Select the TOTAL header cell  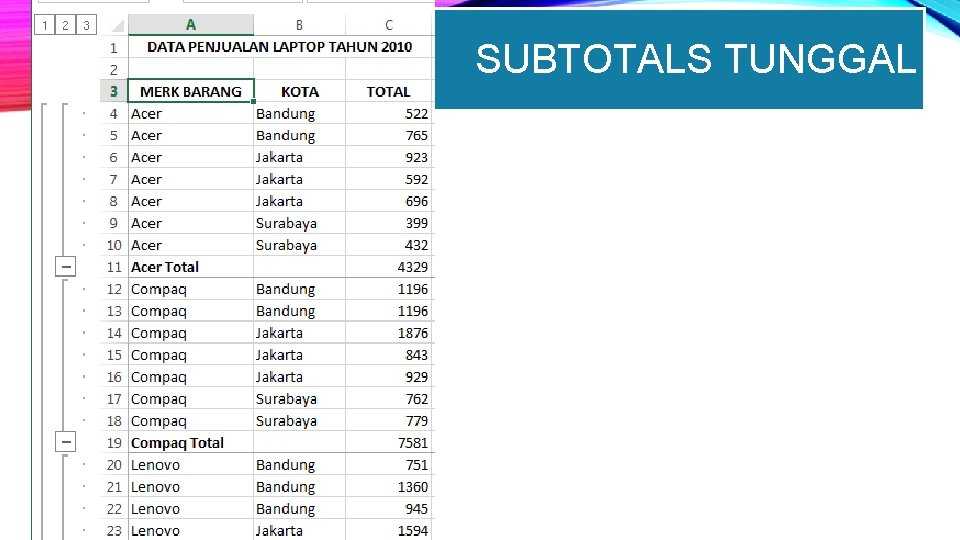(x=389, y=91)
